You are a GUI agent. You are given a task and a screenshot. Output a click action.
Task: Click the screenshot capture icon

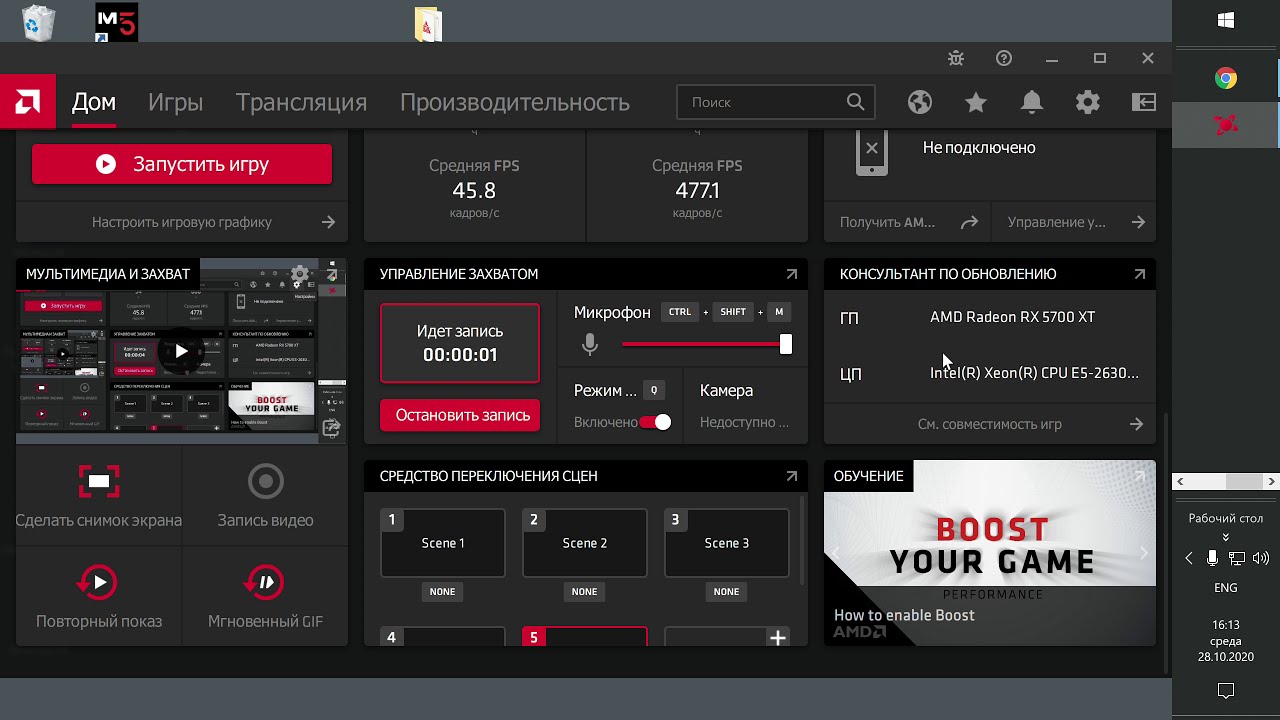pos(98,481)
